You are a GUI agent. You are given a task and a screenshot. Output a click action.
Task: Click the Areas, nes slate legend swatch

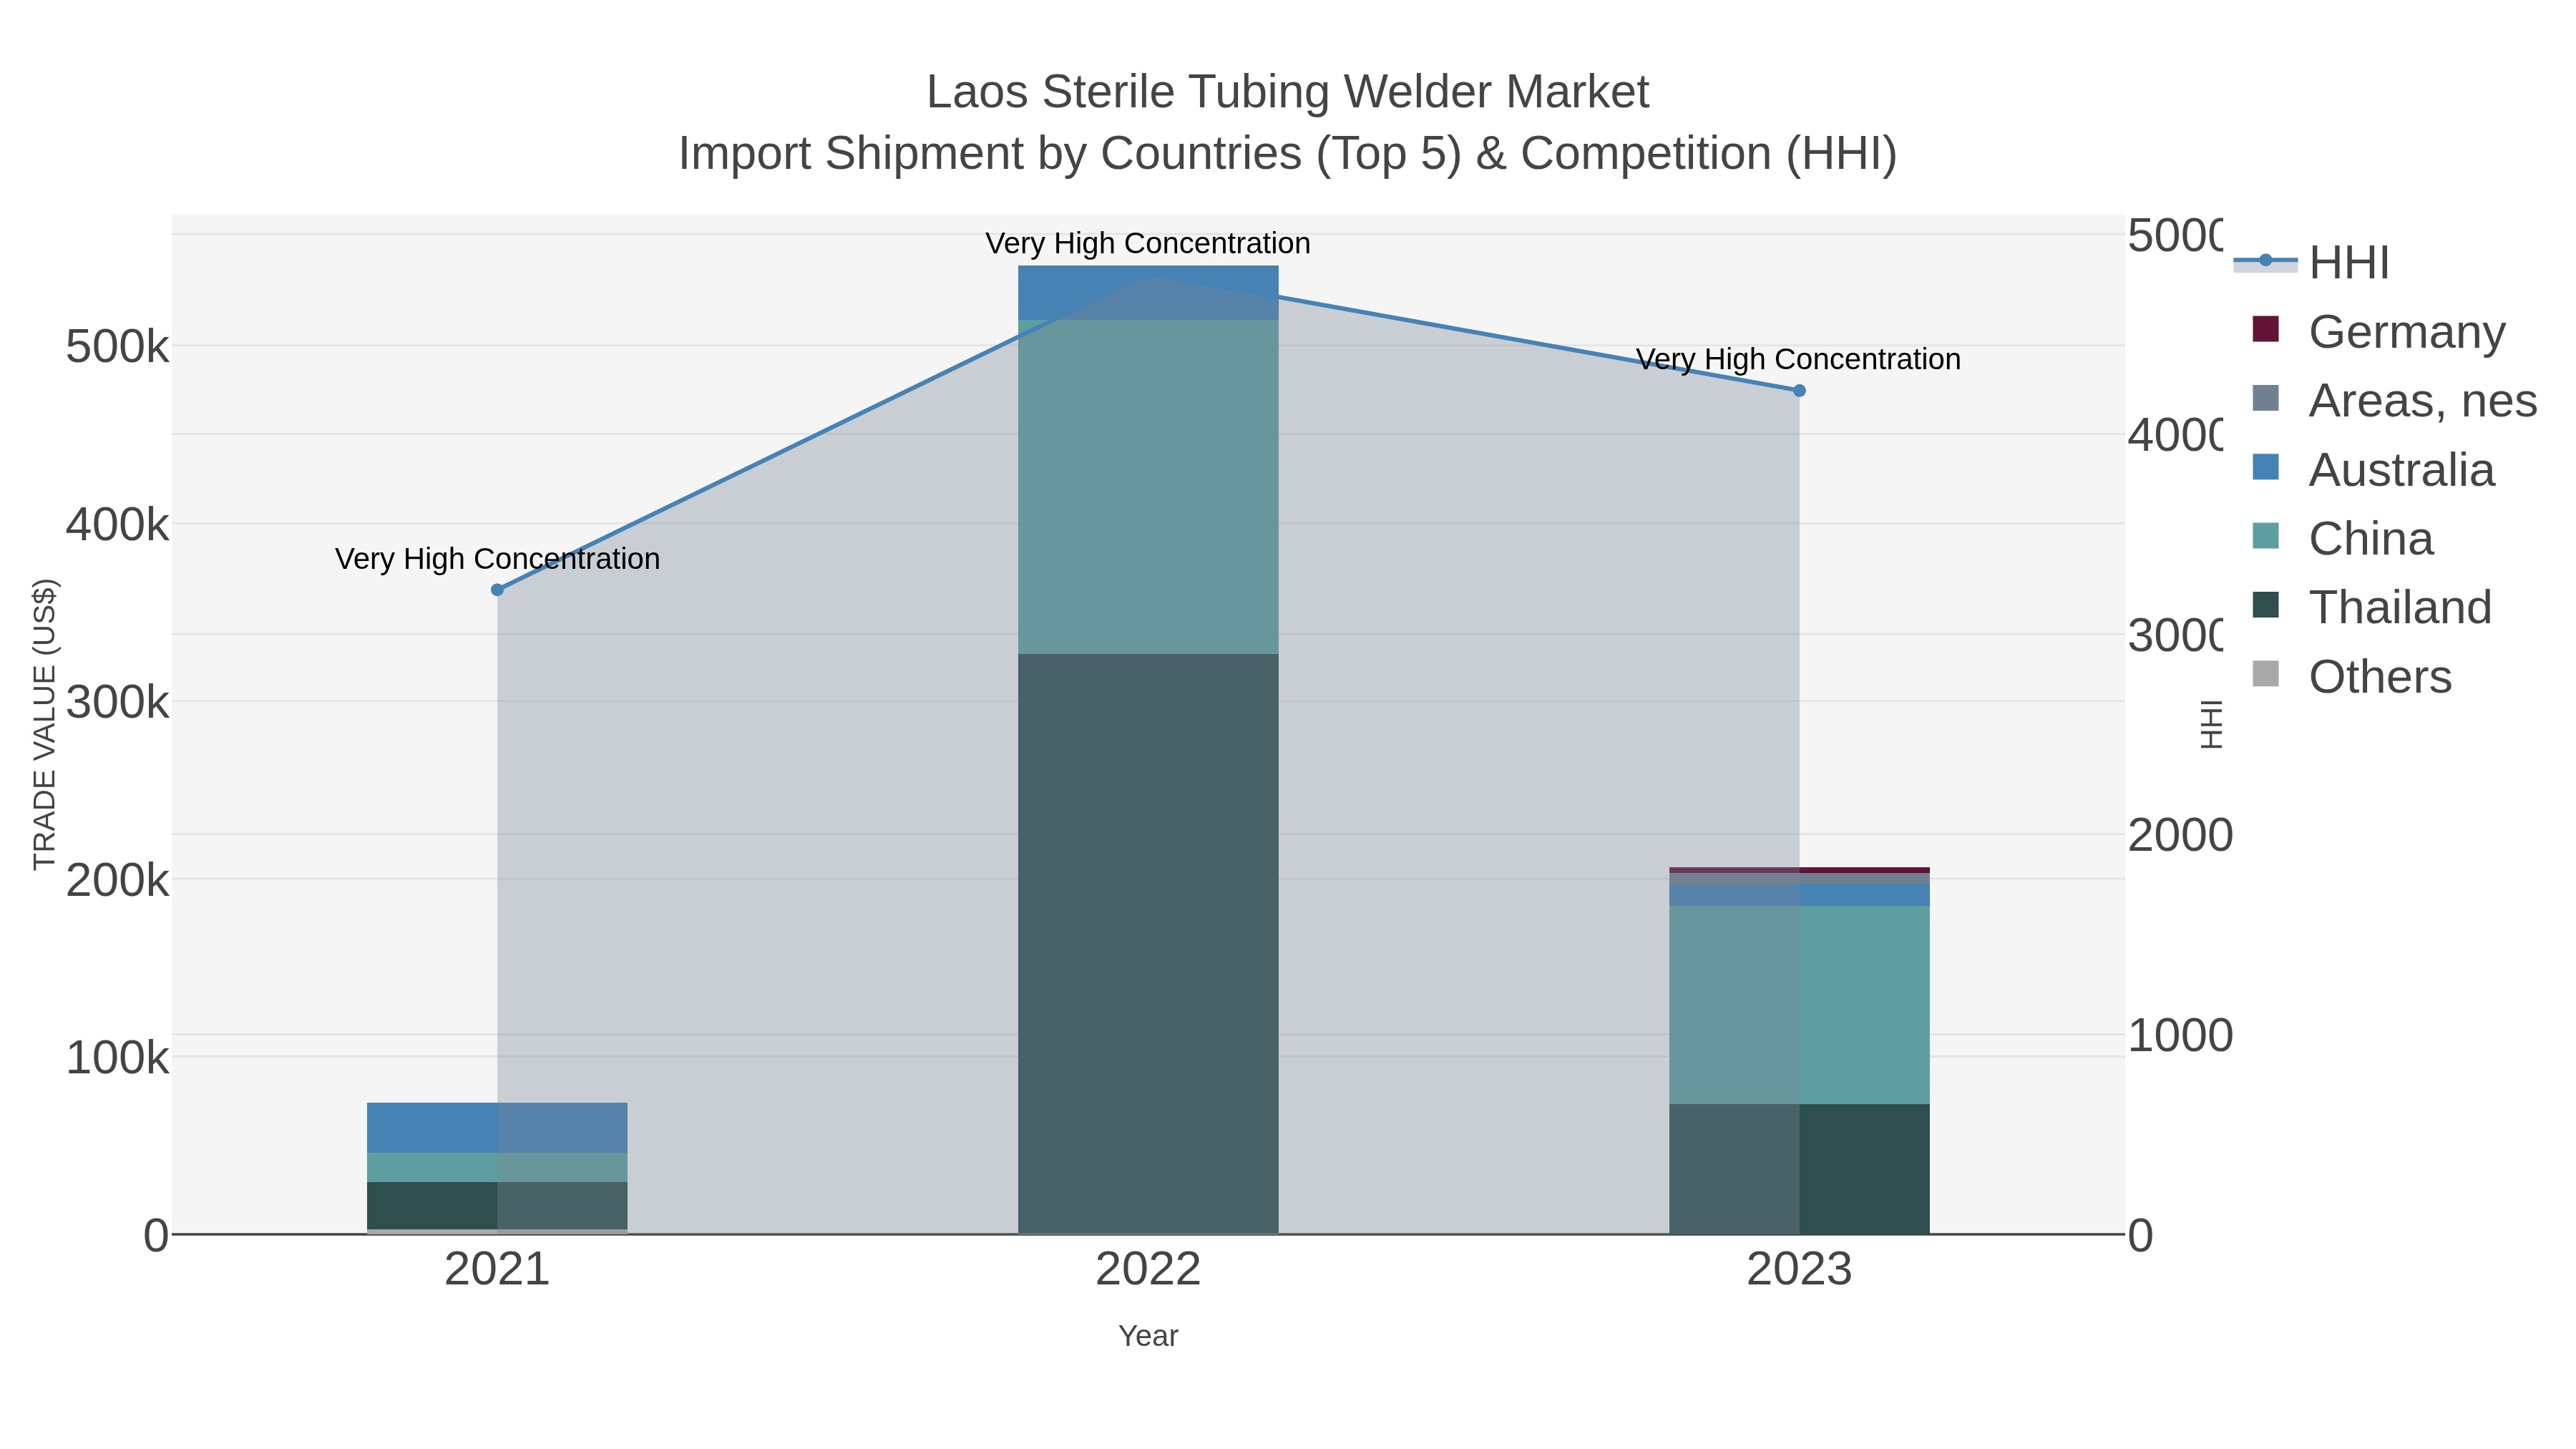pos(2266,398)
